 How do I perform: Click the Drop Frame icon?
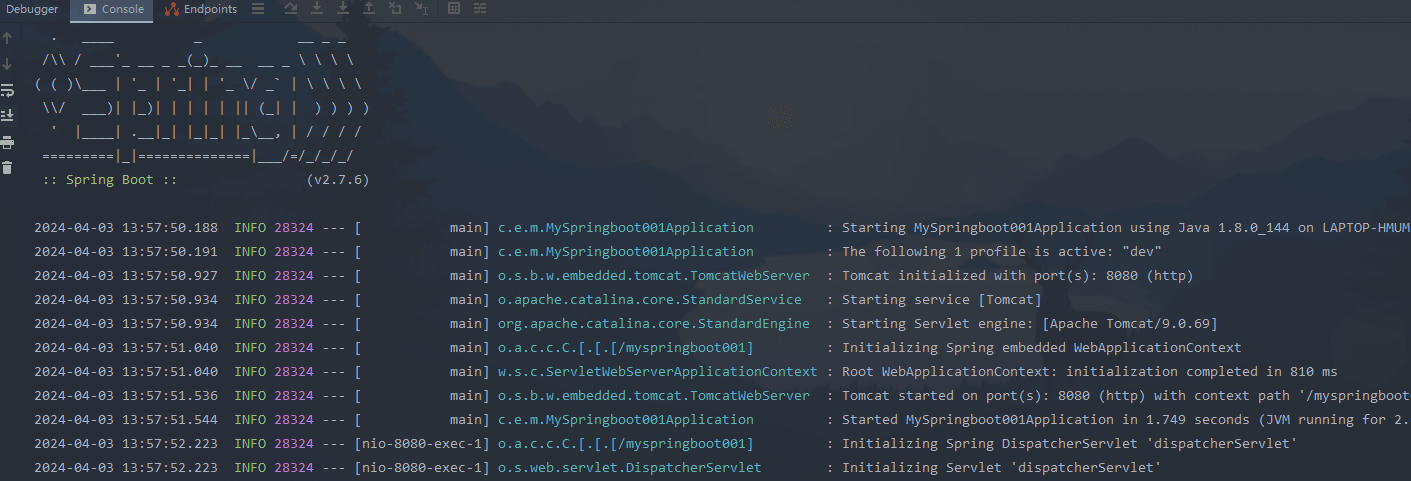[395, 9]
